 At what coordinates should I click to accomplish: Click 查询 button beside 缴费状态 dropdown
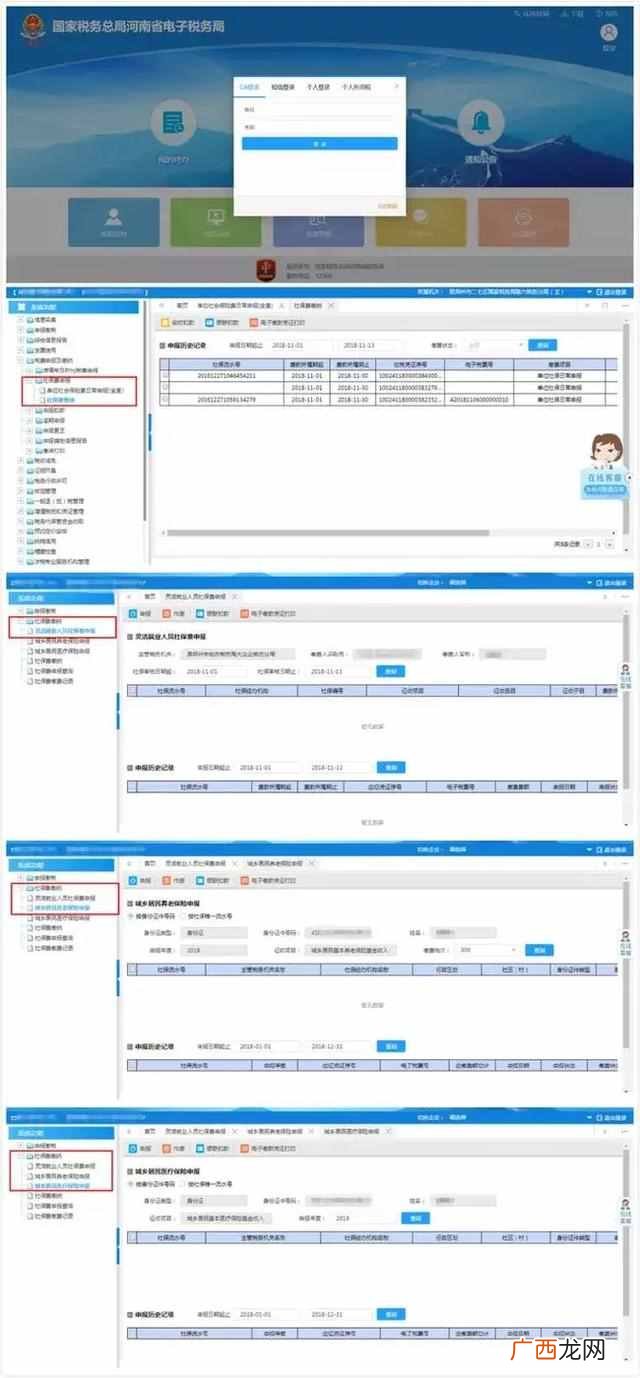pos(541,344)
